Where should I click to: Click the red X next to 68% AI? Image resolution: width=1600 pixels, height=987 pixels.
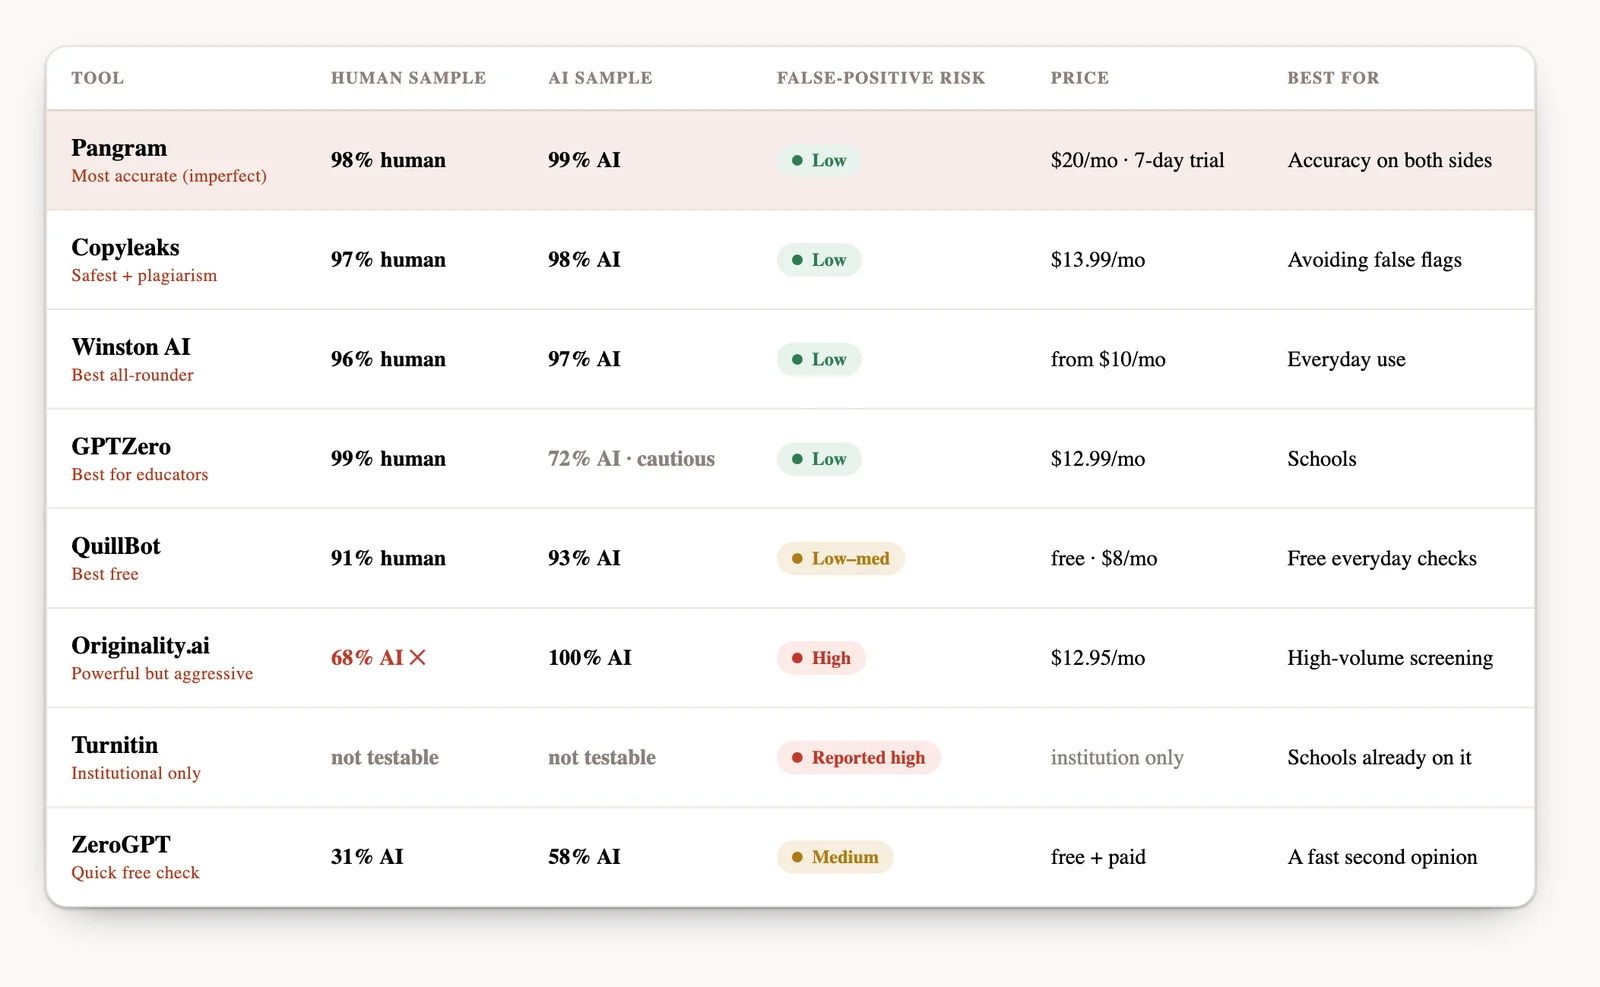pos(418,658)
